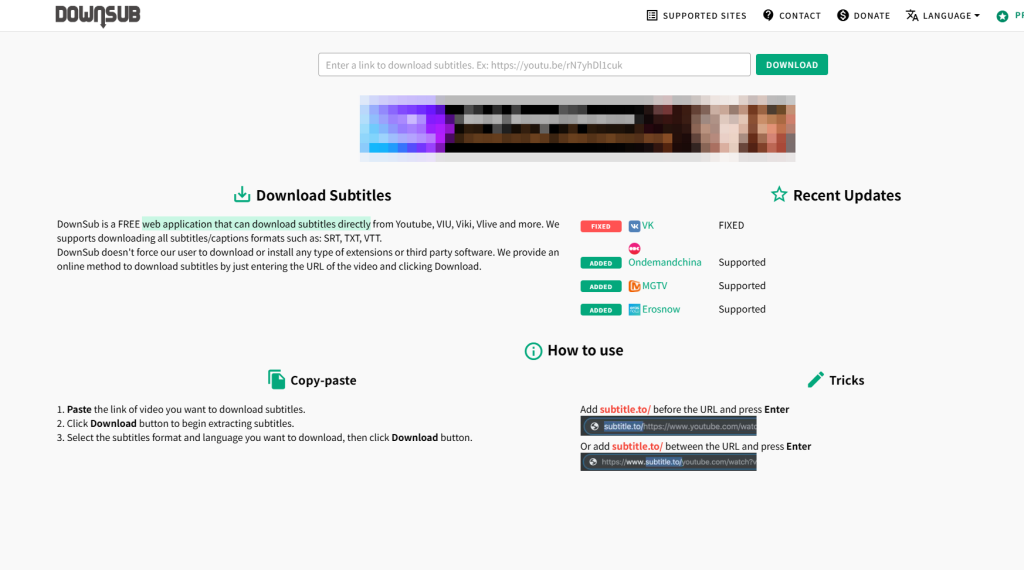Open the Donate menu item
The width and height of the screenshot is (1024, 570).
tap(863, 16)
